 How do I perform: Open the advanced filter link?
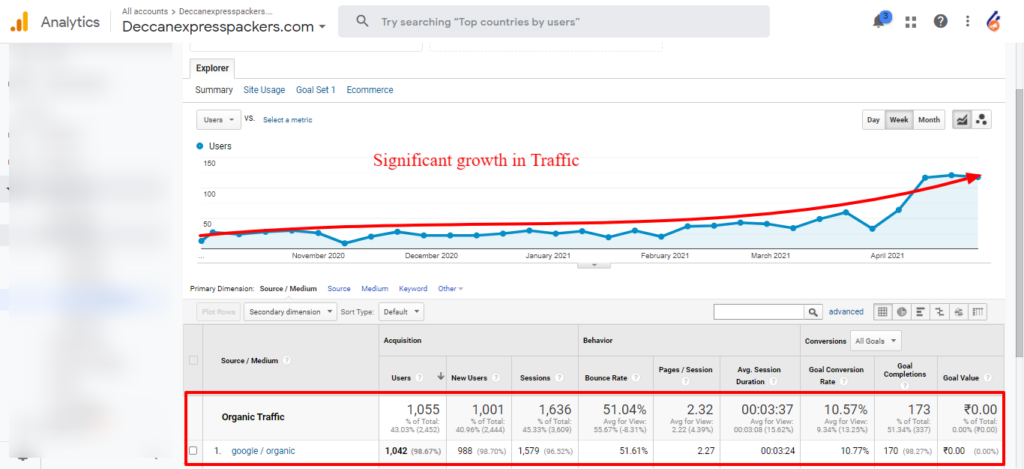[x=846, y=312]
